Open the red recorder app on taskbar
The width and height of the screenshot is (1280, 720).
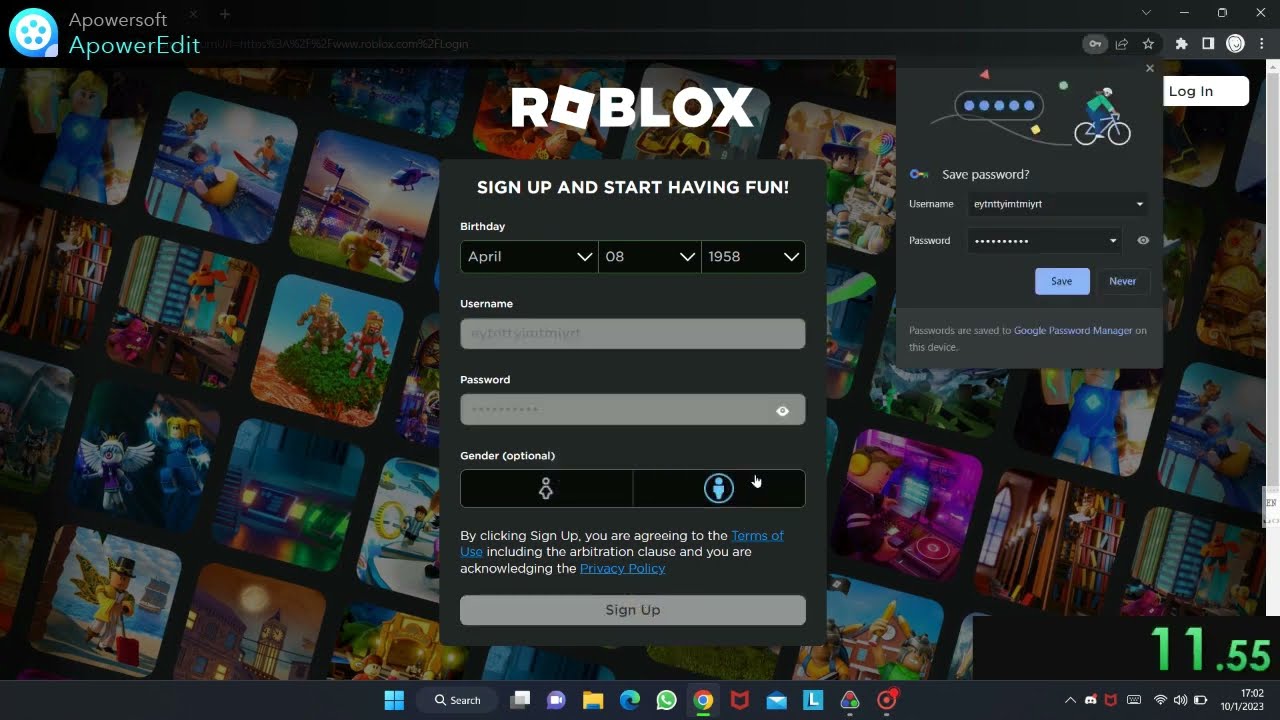point(887,700)
